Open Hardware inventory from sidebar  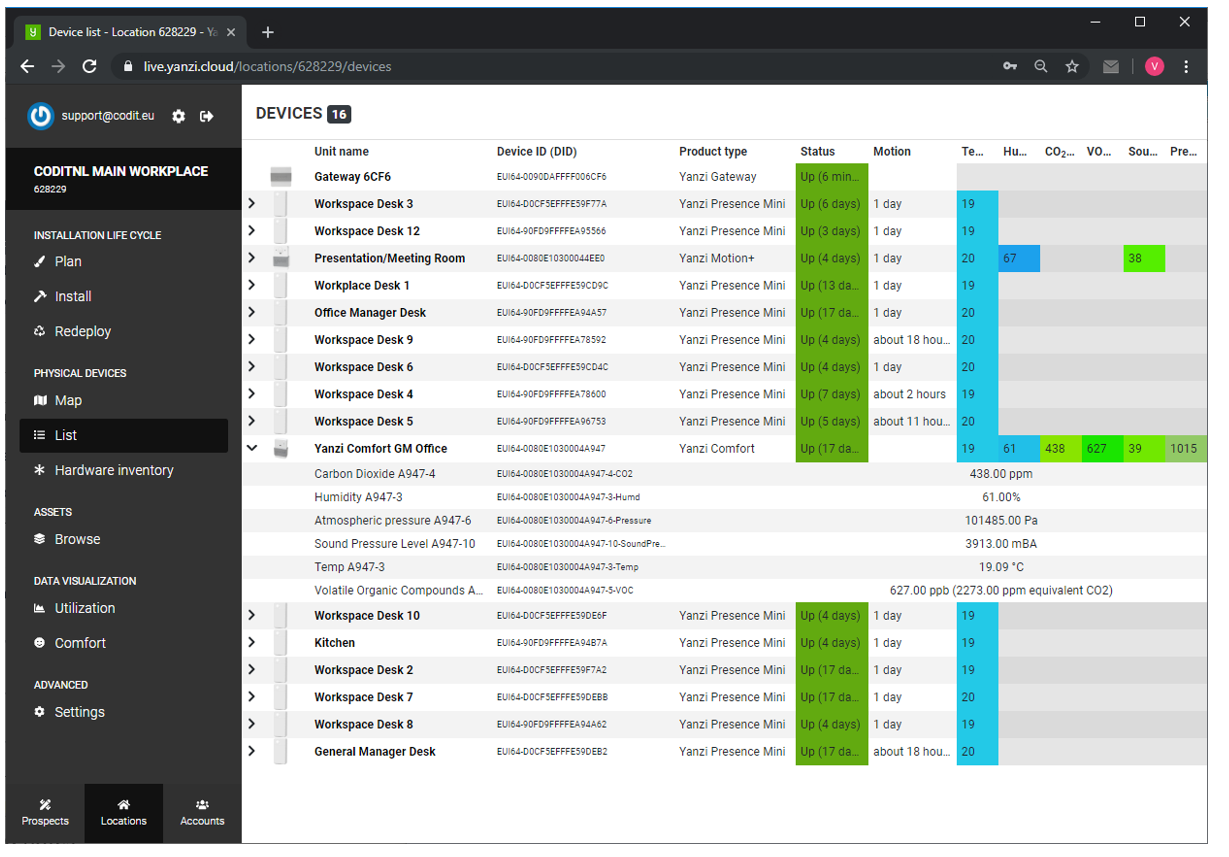tap(113, 470)
